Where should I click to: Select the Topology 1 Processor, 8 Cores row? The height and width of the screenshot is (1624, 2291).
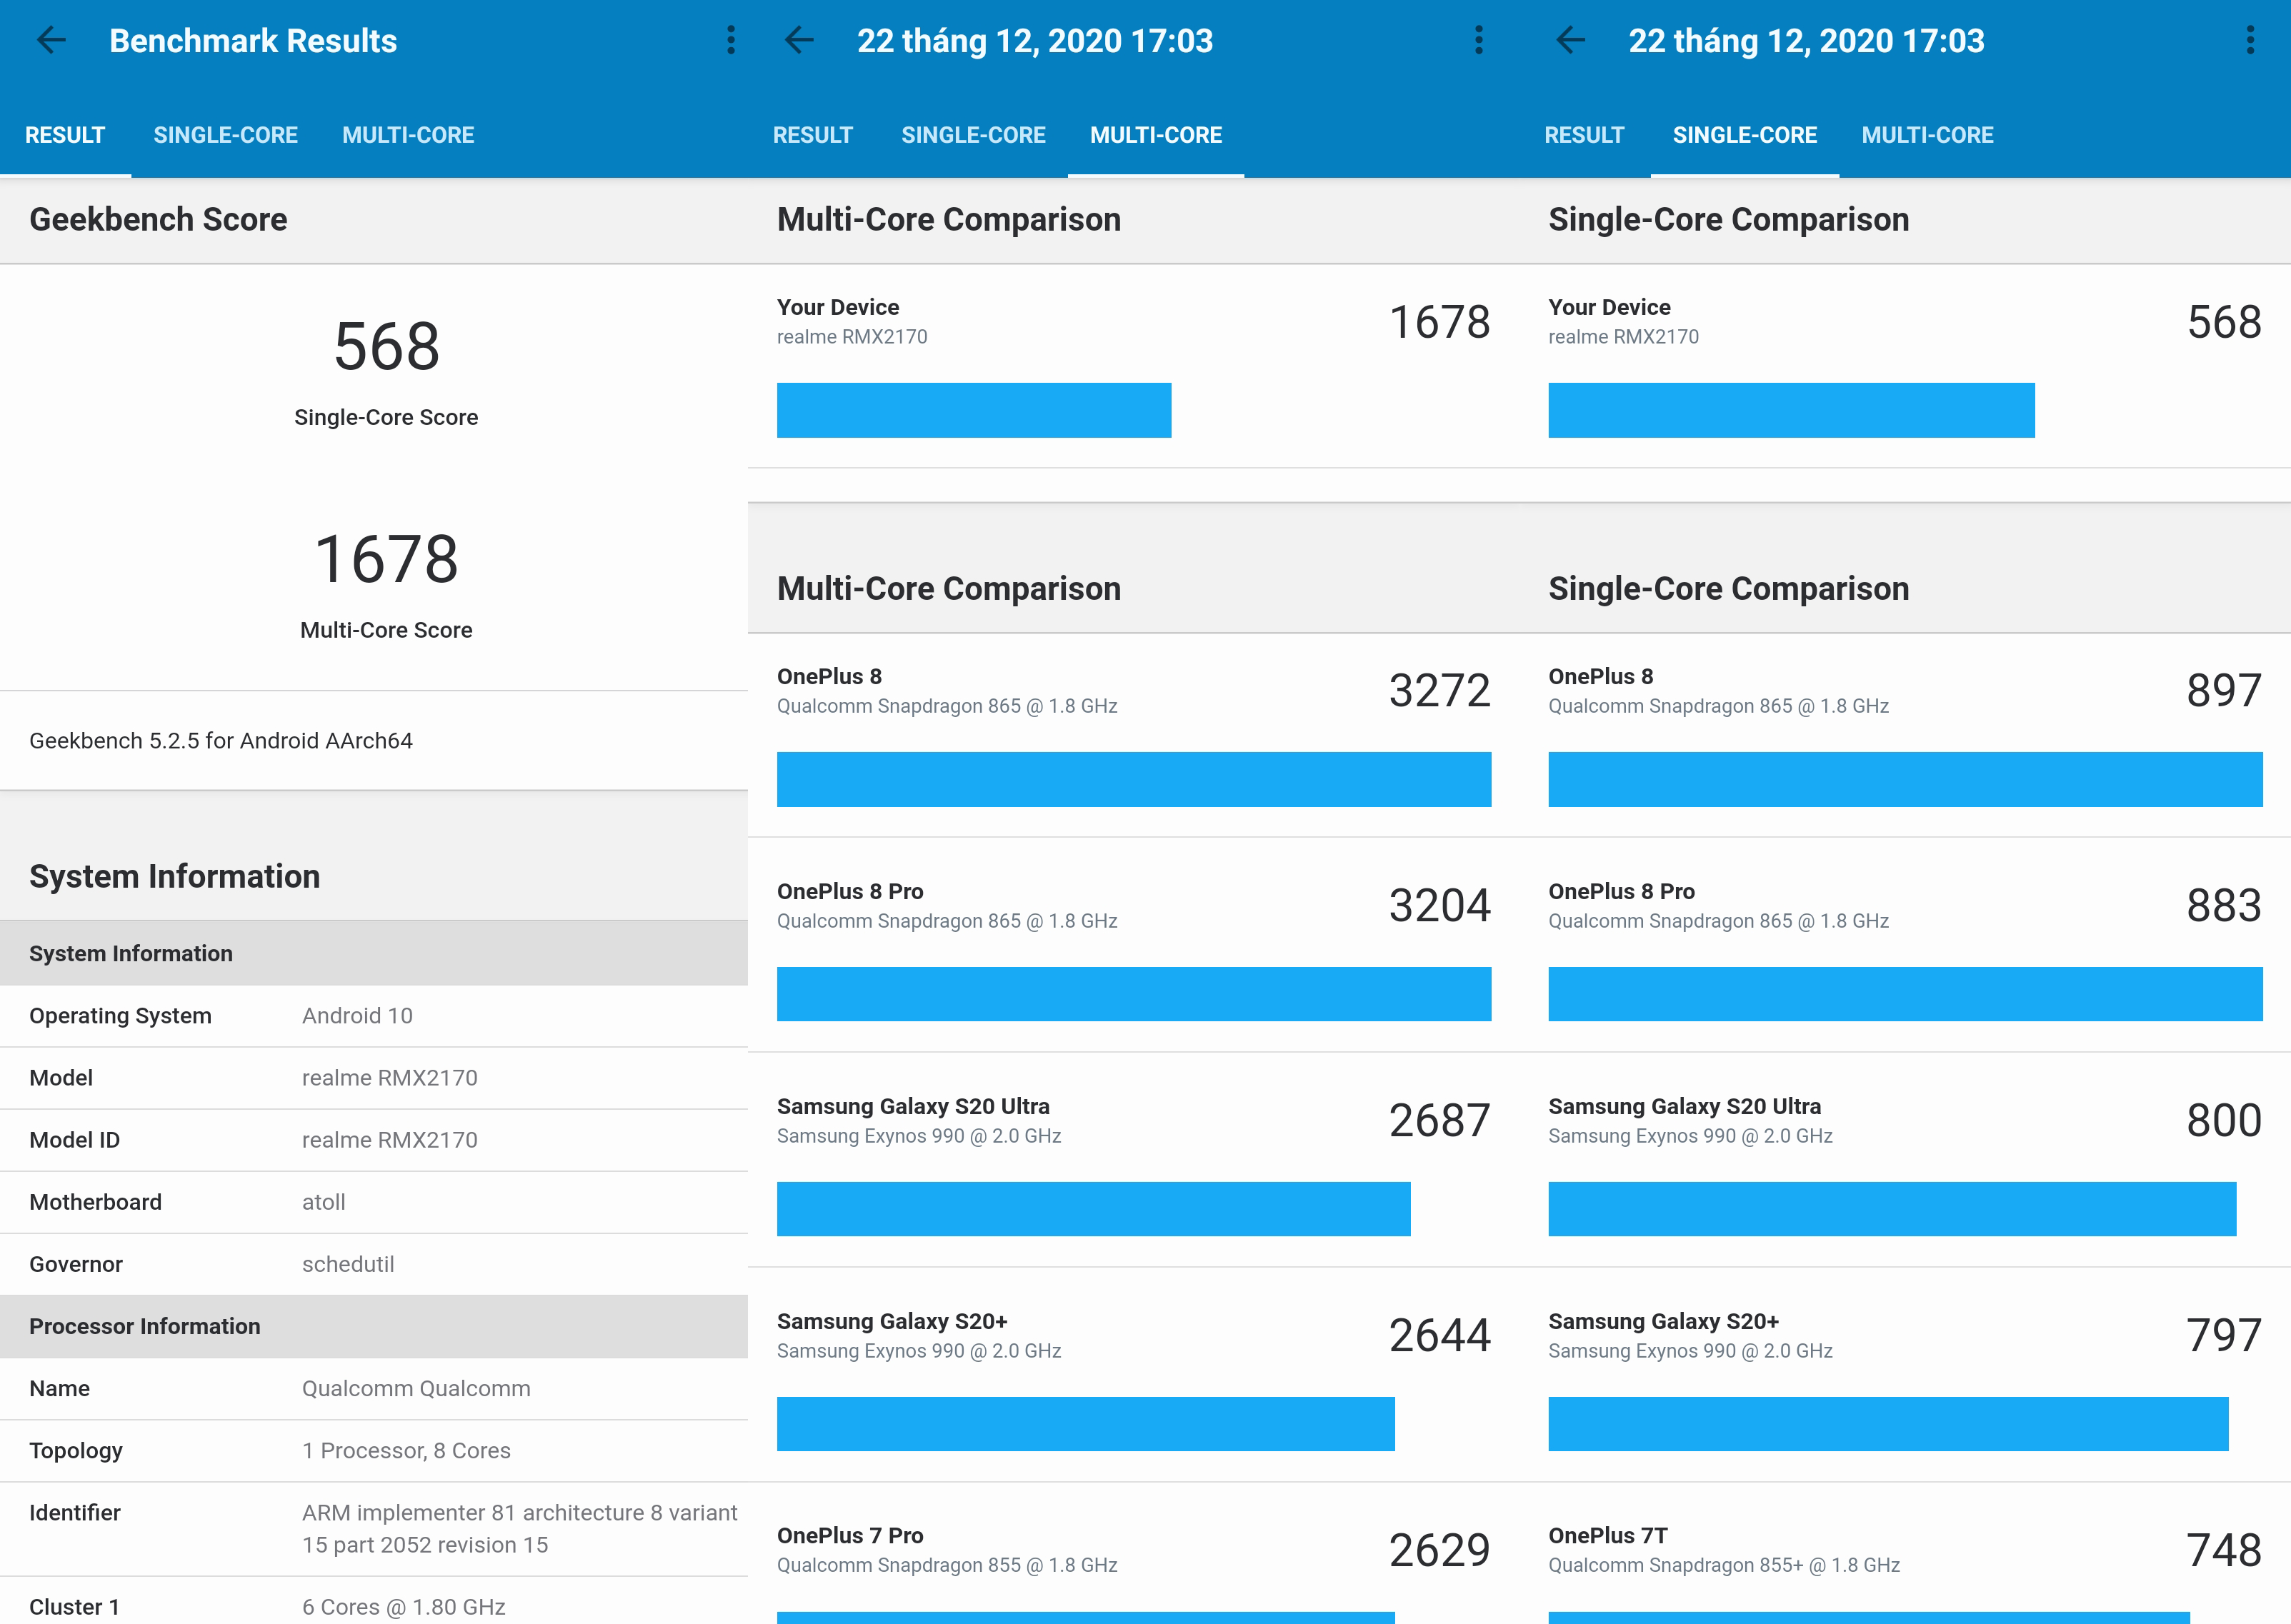point(374,1450)
